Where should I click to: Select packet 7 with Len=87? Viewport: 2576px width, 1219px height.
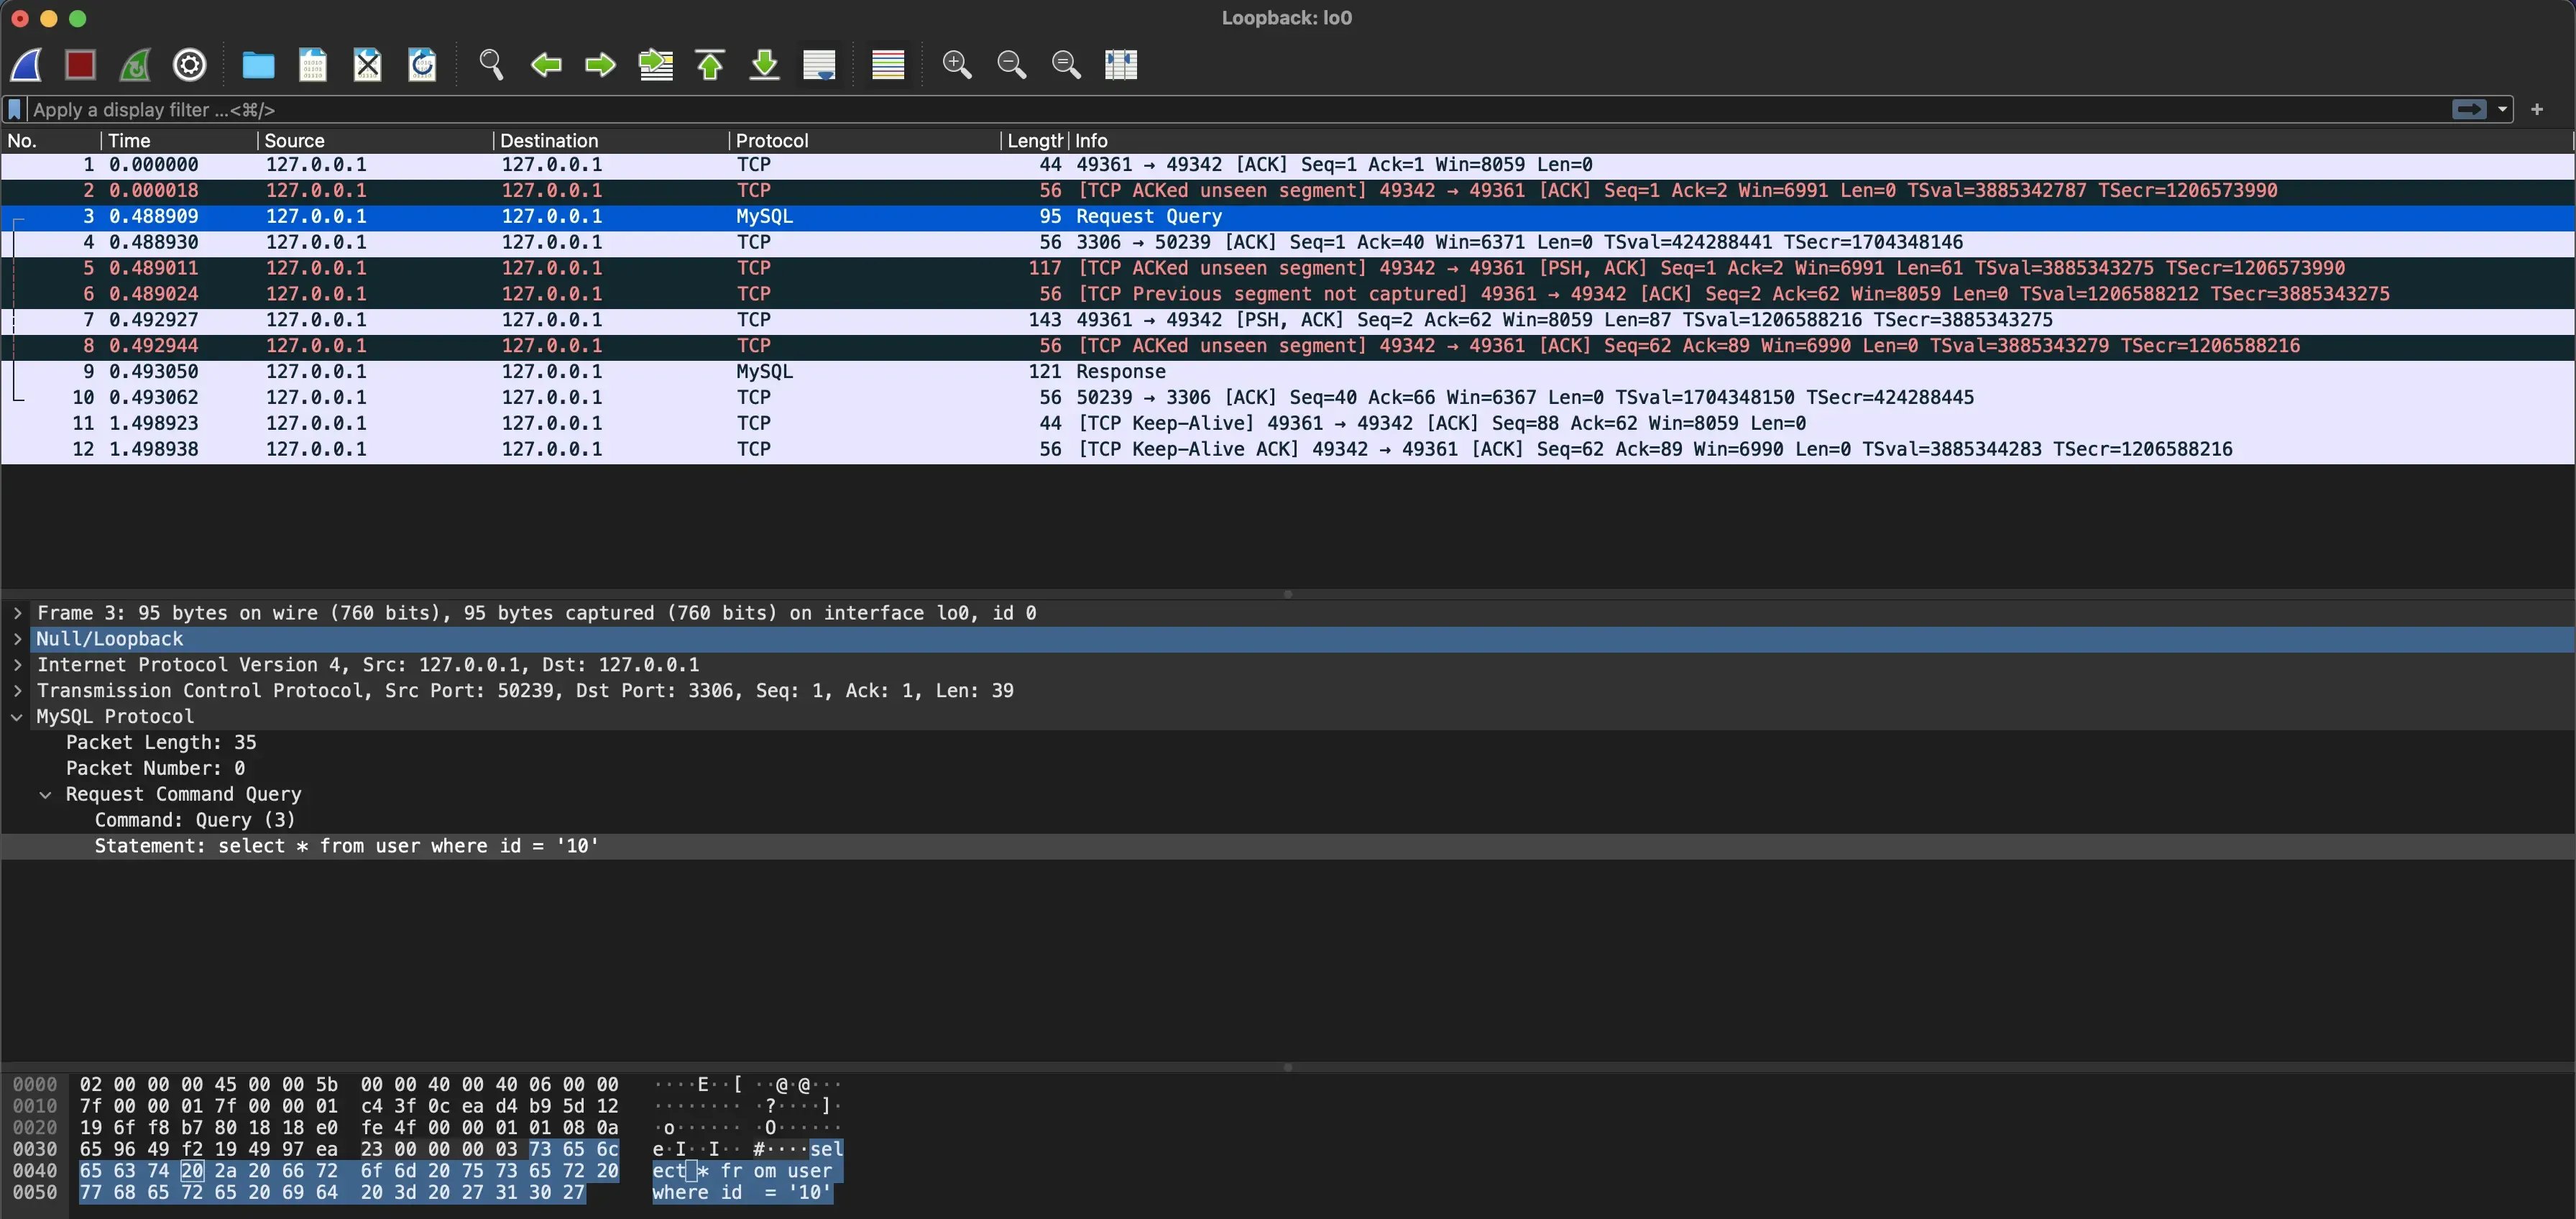pyautogui.click(x=1287, y=320)
